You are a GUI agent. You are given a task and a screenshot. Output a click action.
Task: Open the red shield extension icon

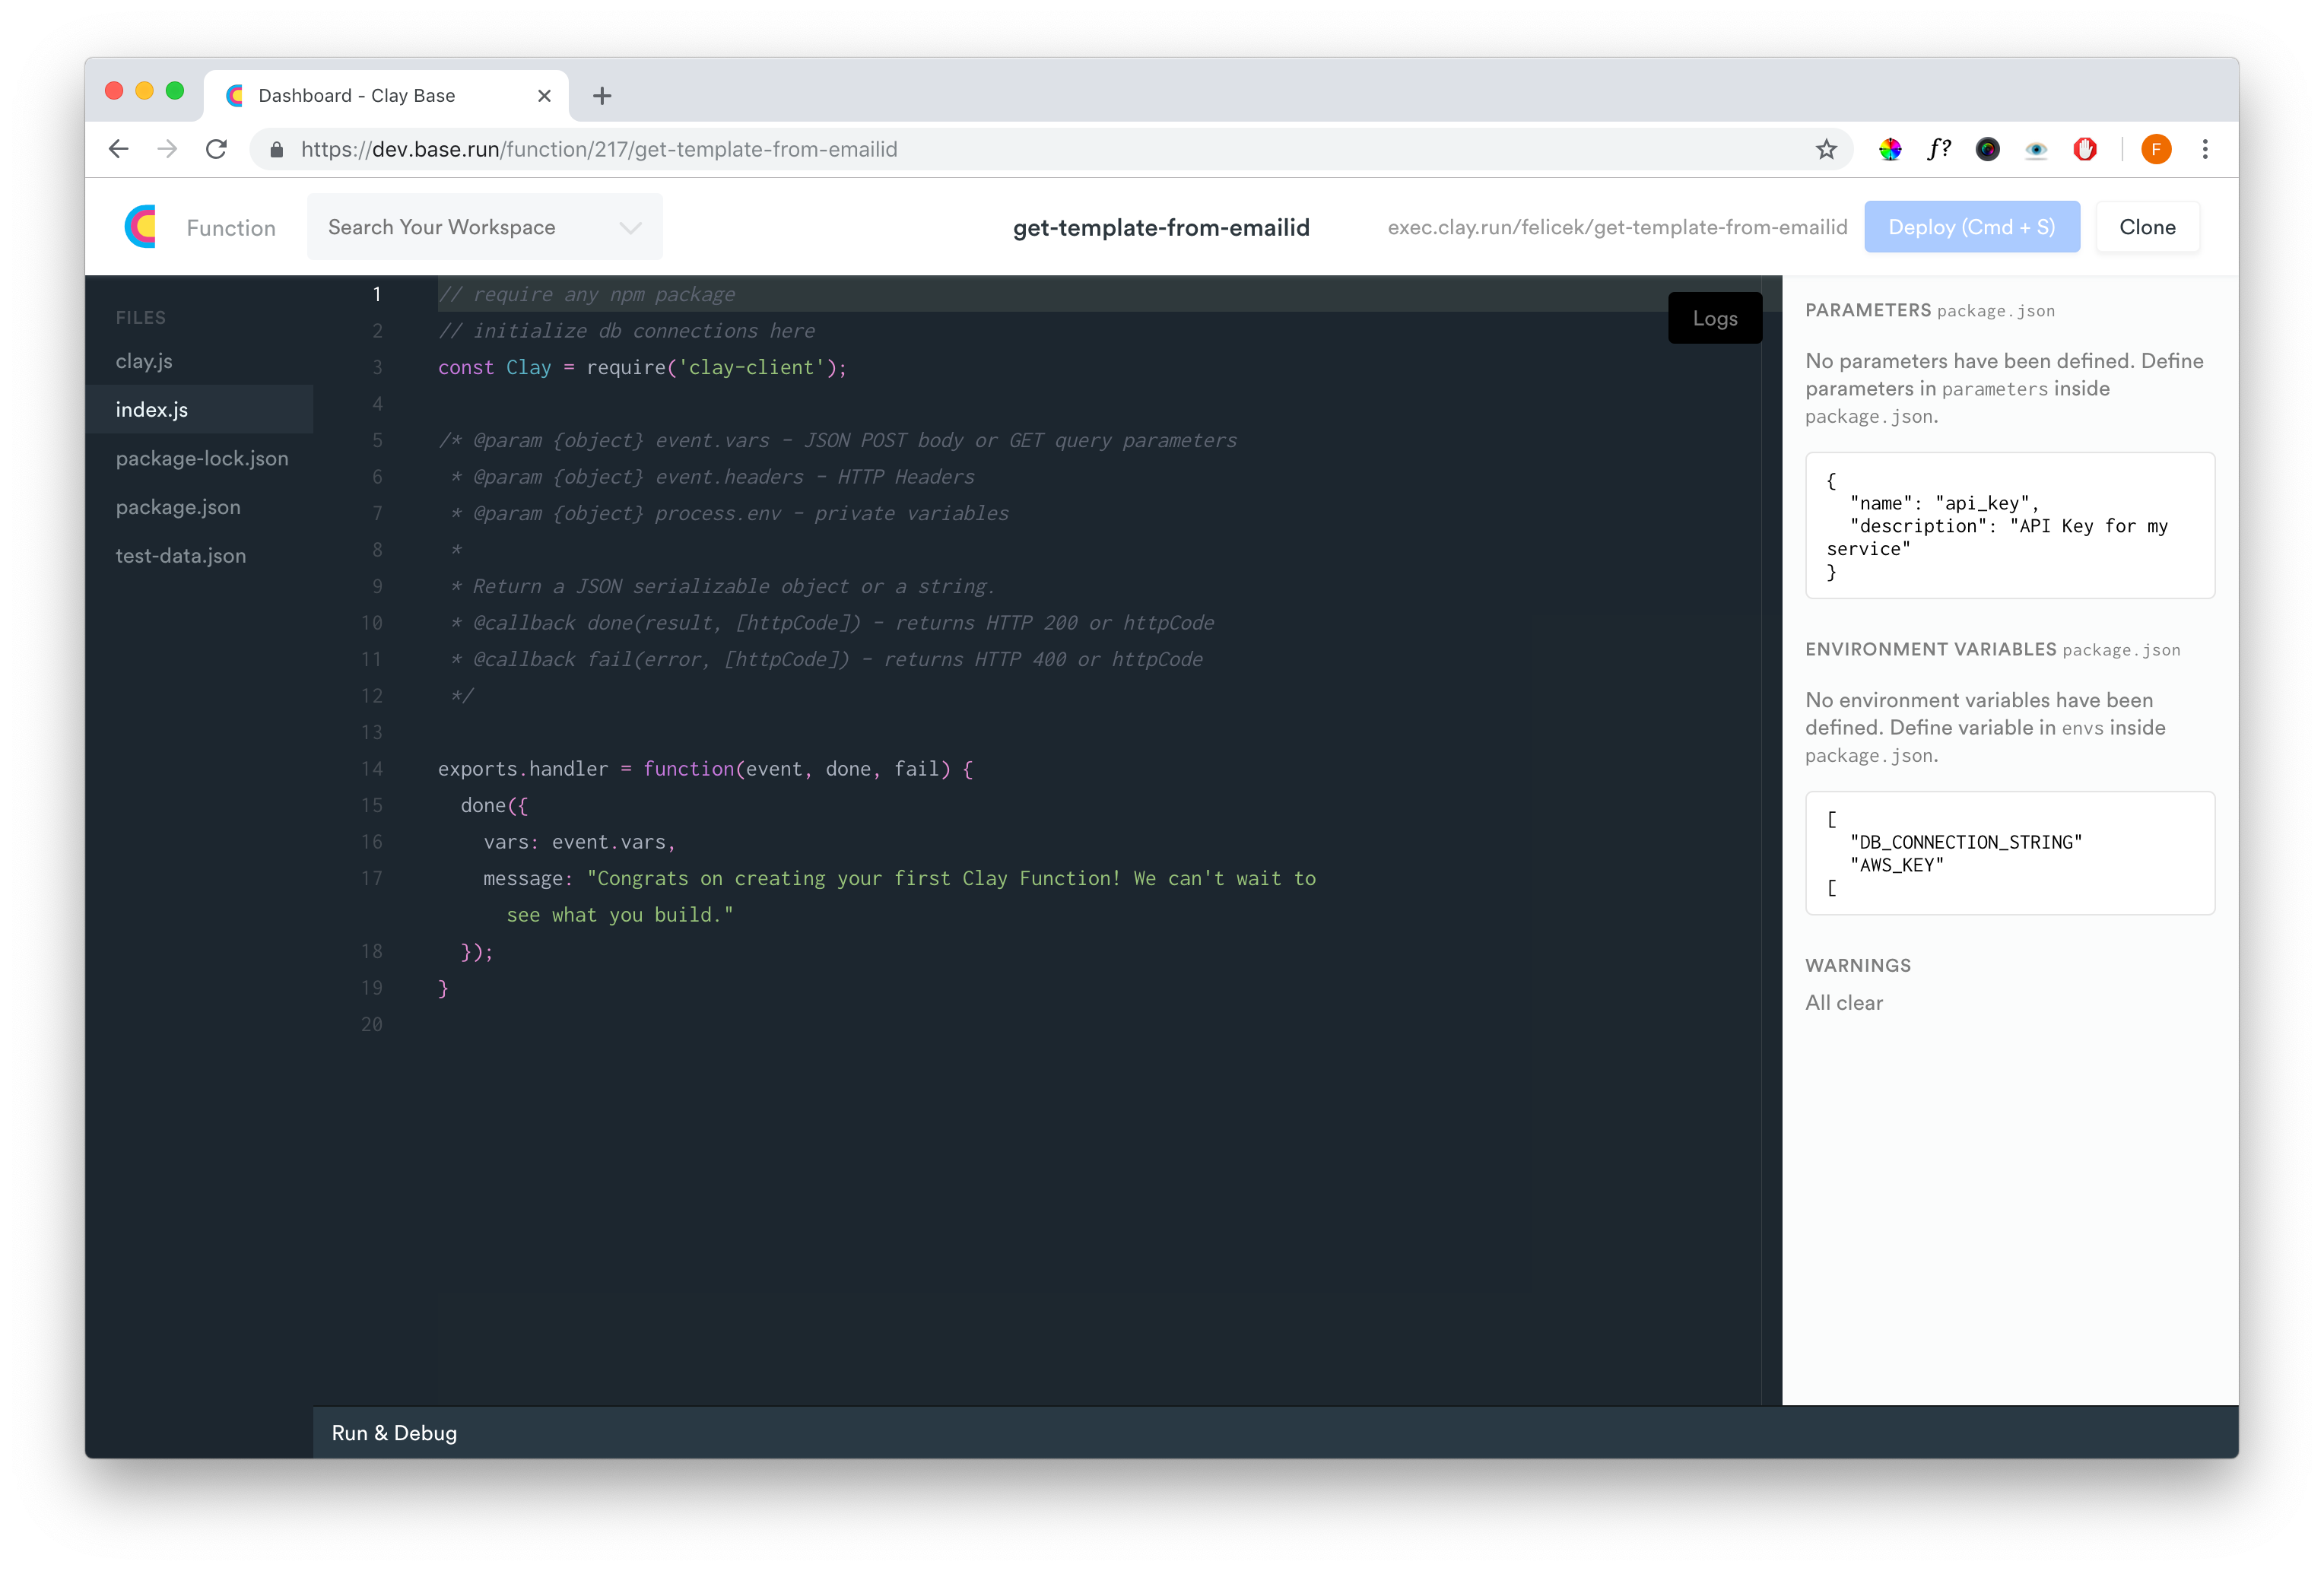(x=2085, y=149)
